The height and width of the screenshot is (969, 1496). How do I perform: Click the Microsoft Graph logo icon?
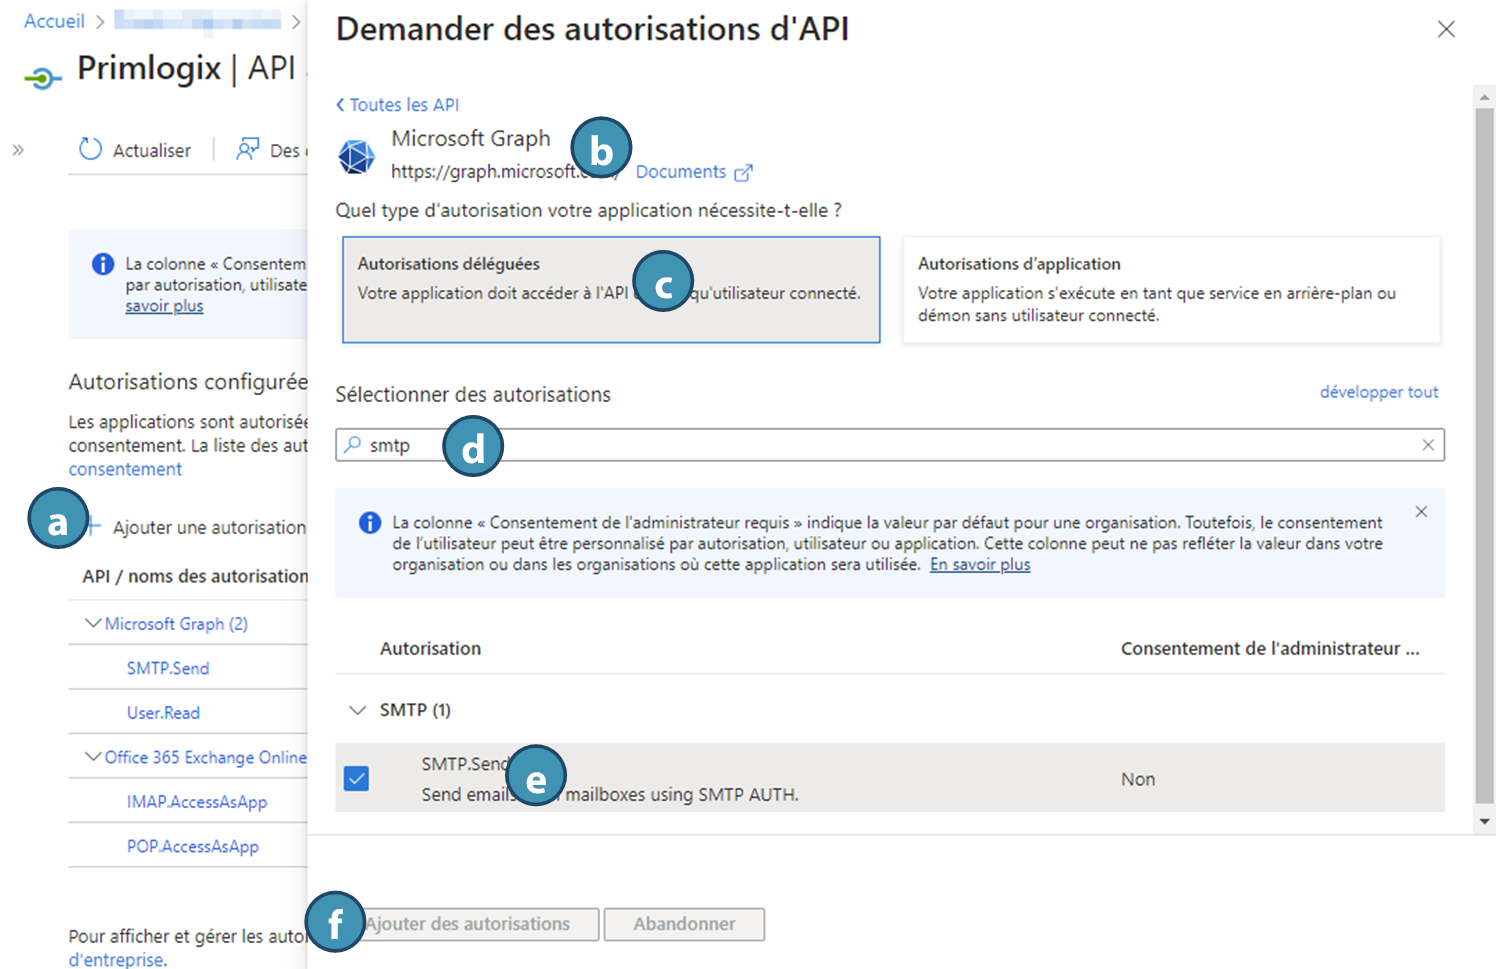click(356, 157)
